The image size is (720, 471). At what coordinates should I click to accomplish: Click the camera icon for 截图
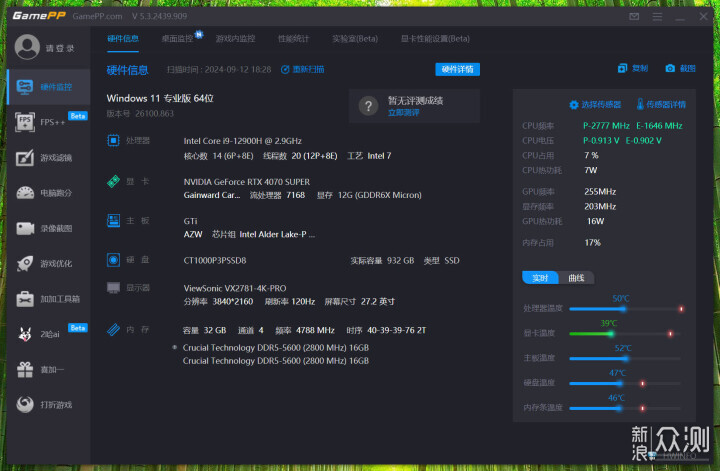point(670,68)
